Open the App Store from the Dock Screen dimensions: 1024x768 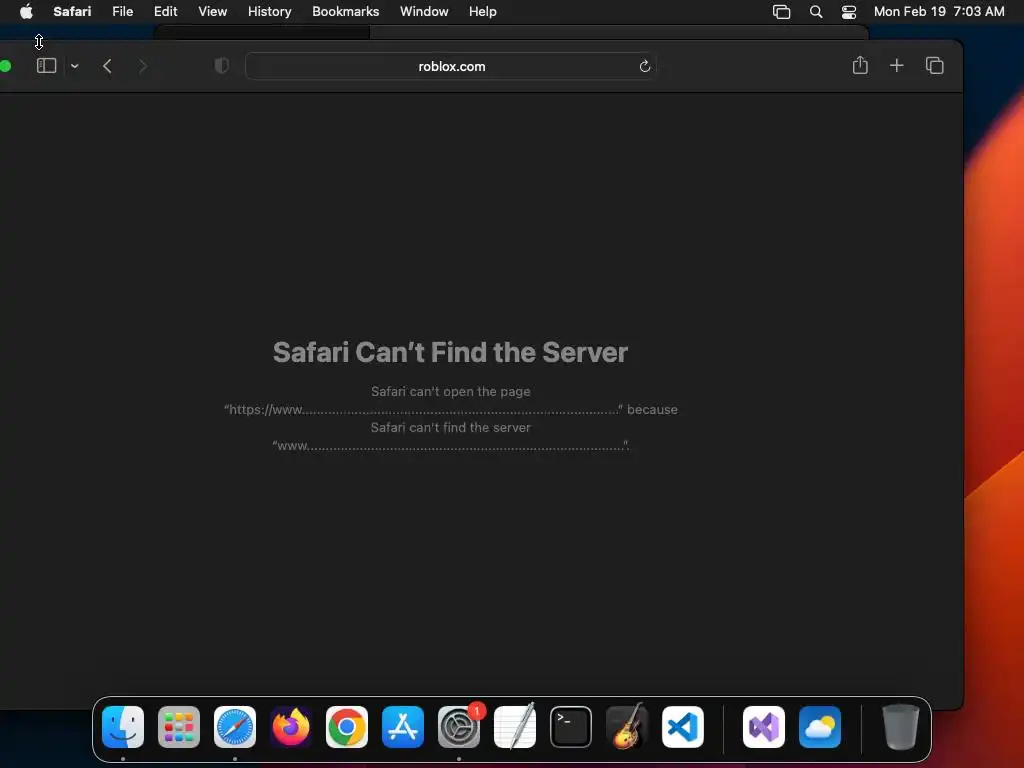(x=403, y=727)
